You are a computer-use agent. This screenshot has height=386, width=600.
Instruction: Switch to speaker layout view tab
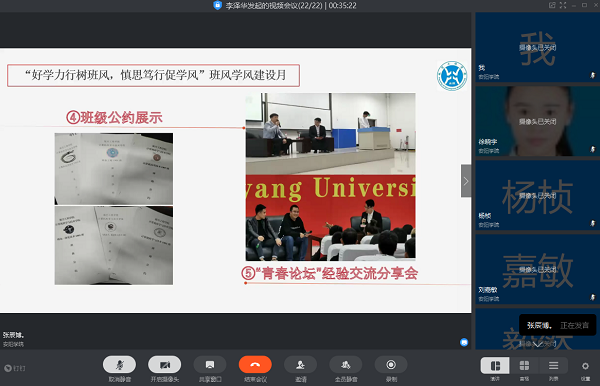click(495, 366)
